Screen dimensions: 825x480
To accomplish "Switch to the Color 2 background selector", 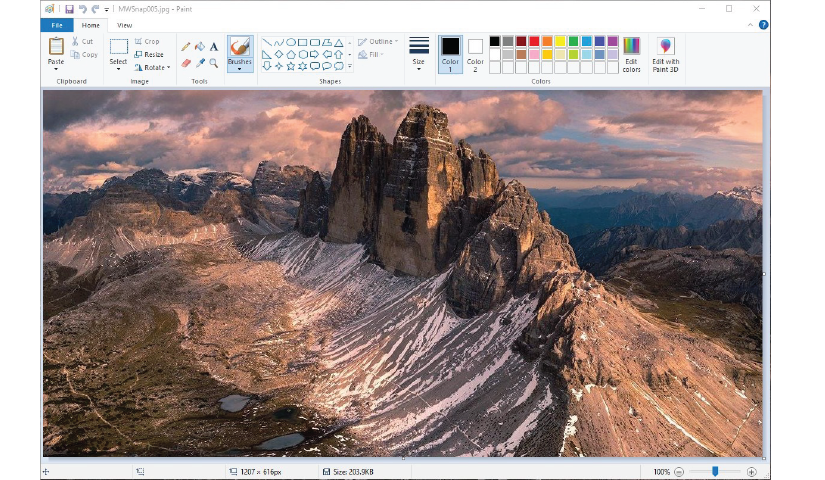I will (475, 55).
